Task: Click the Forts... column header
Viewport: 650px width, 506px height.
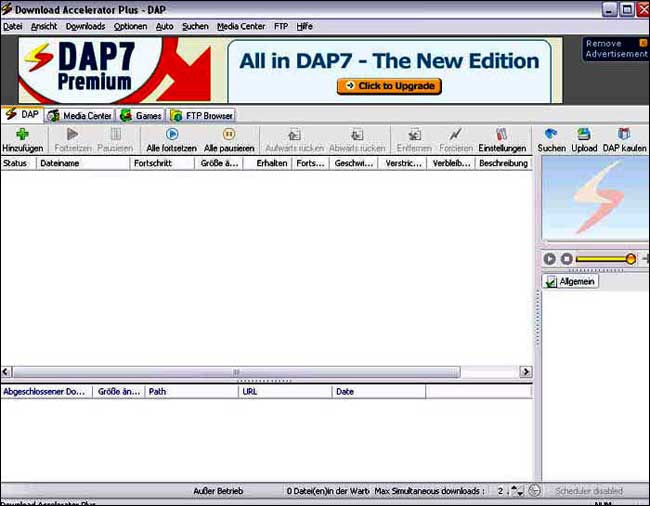Action: click(311, 163)
